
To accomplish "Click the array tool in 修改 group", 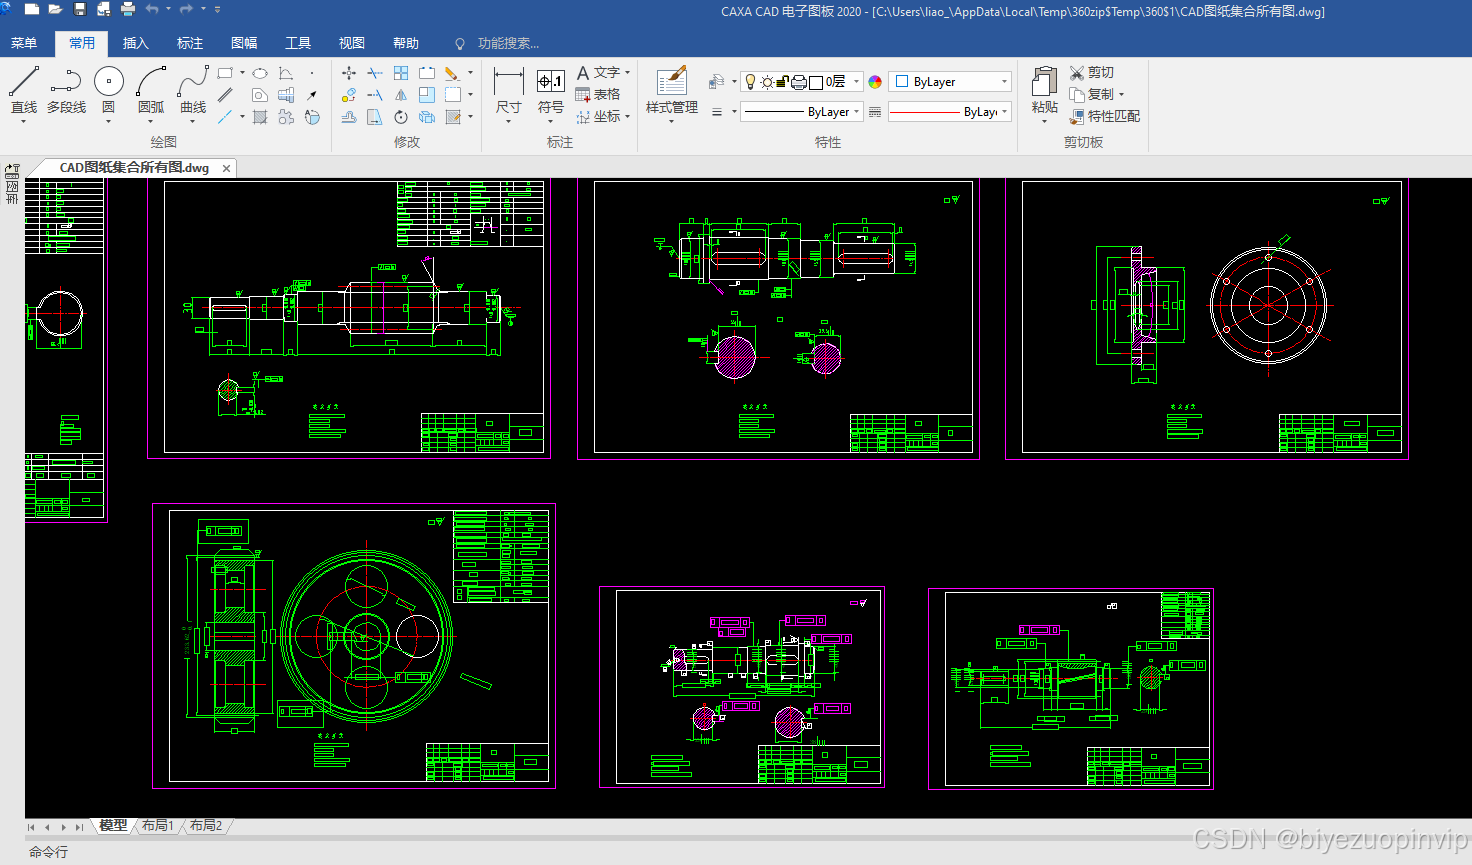I will click(x=401, y=73).
